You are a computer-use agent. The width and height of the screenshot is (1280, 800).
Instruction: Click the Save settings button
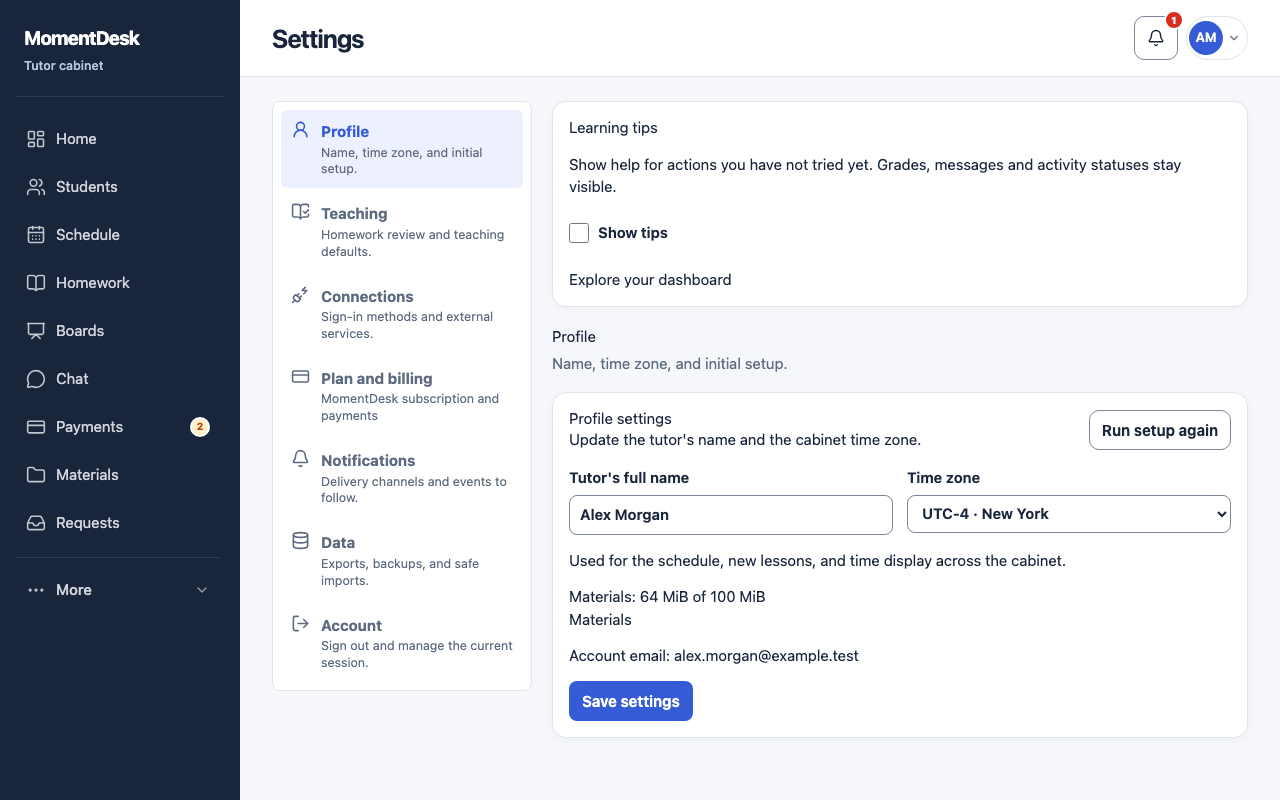click(x=631, y=701)
